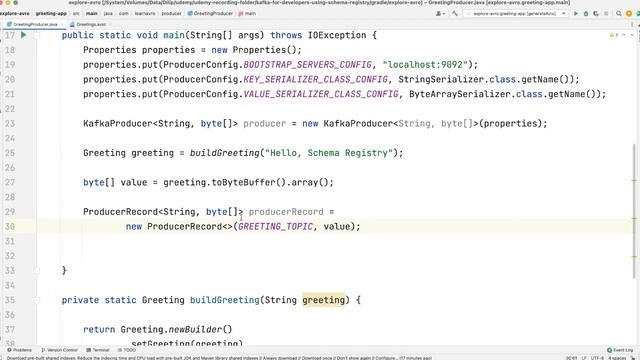Click the java breadcrumb
Viewport: 640px width, 360px height.
[x=108, y=13]
